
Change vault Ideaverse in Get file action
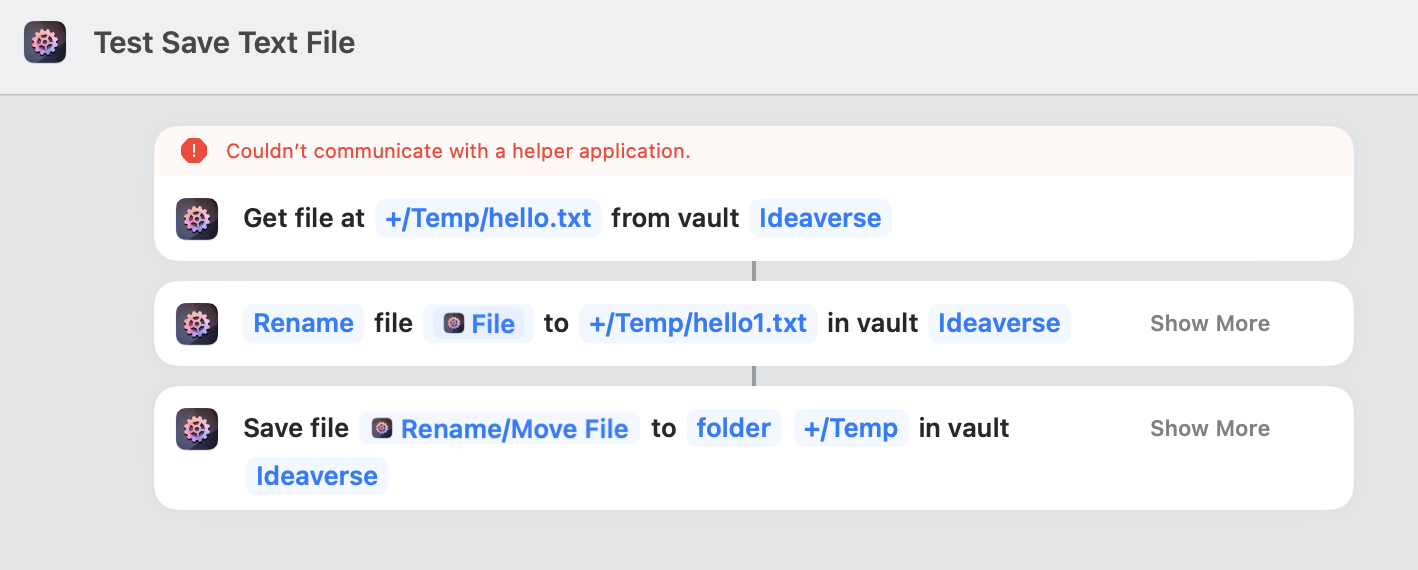820,218
